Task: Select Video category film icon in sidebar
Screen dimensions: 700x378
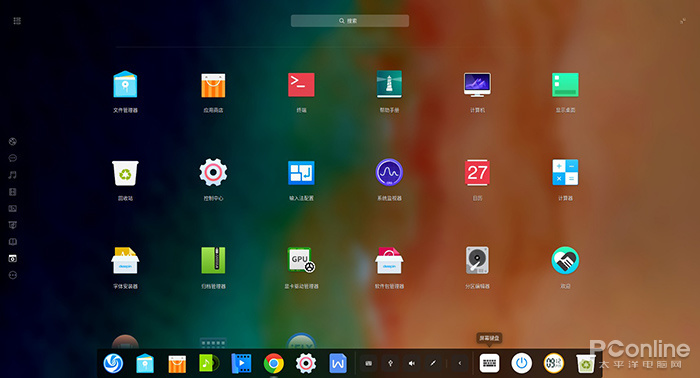Action: 12,192
